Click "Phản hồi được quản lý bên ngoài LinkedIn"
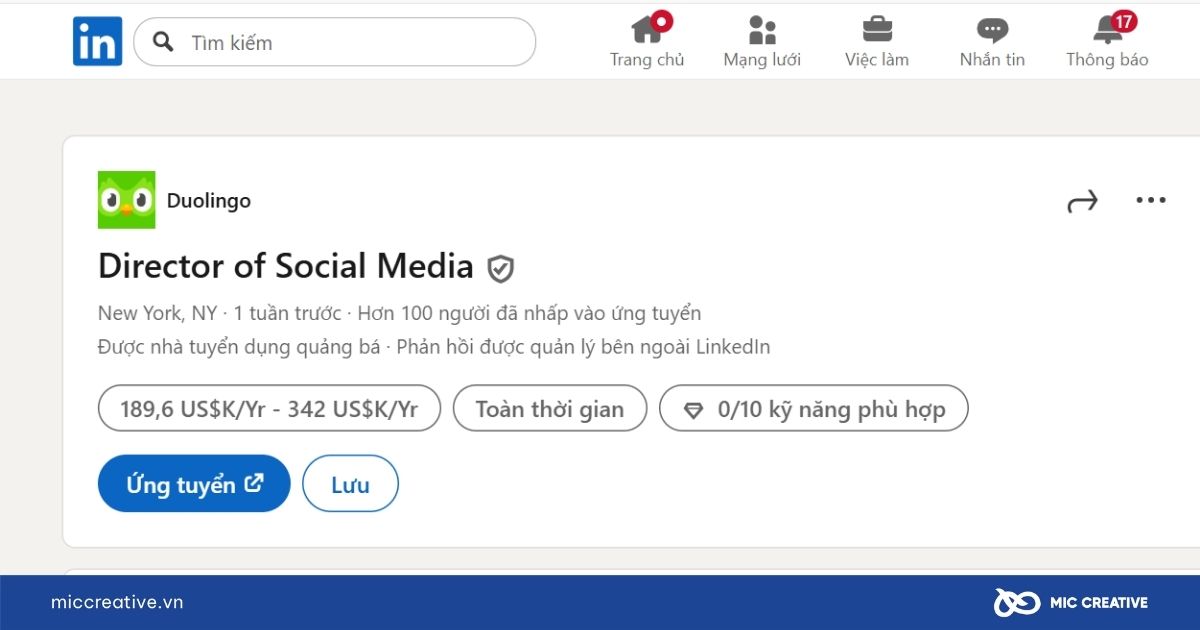The width and height of the screenshot is (1200, 630). click(x=584, y=348)
